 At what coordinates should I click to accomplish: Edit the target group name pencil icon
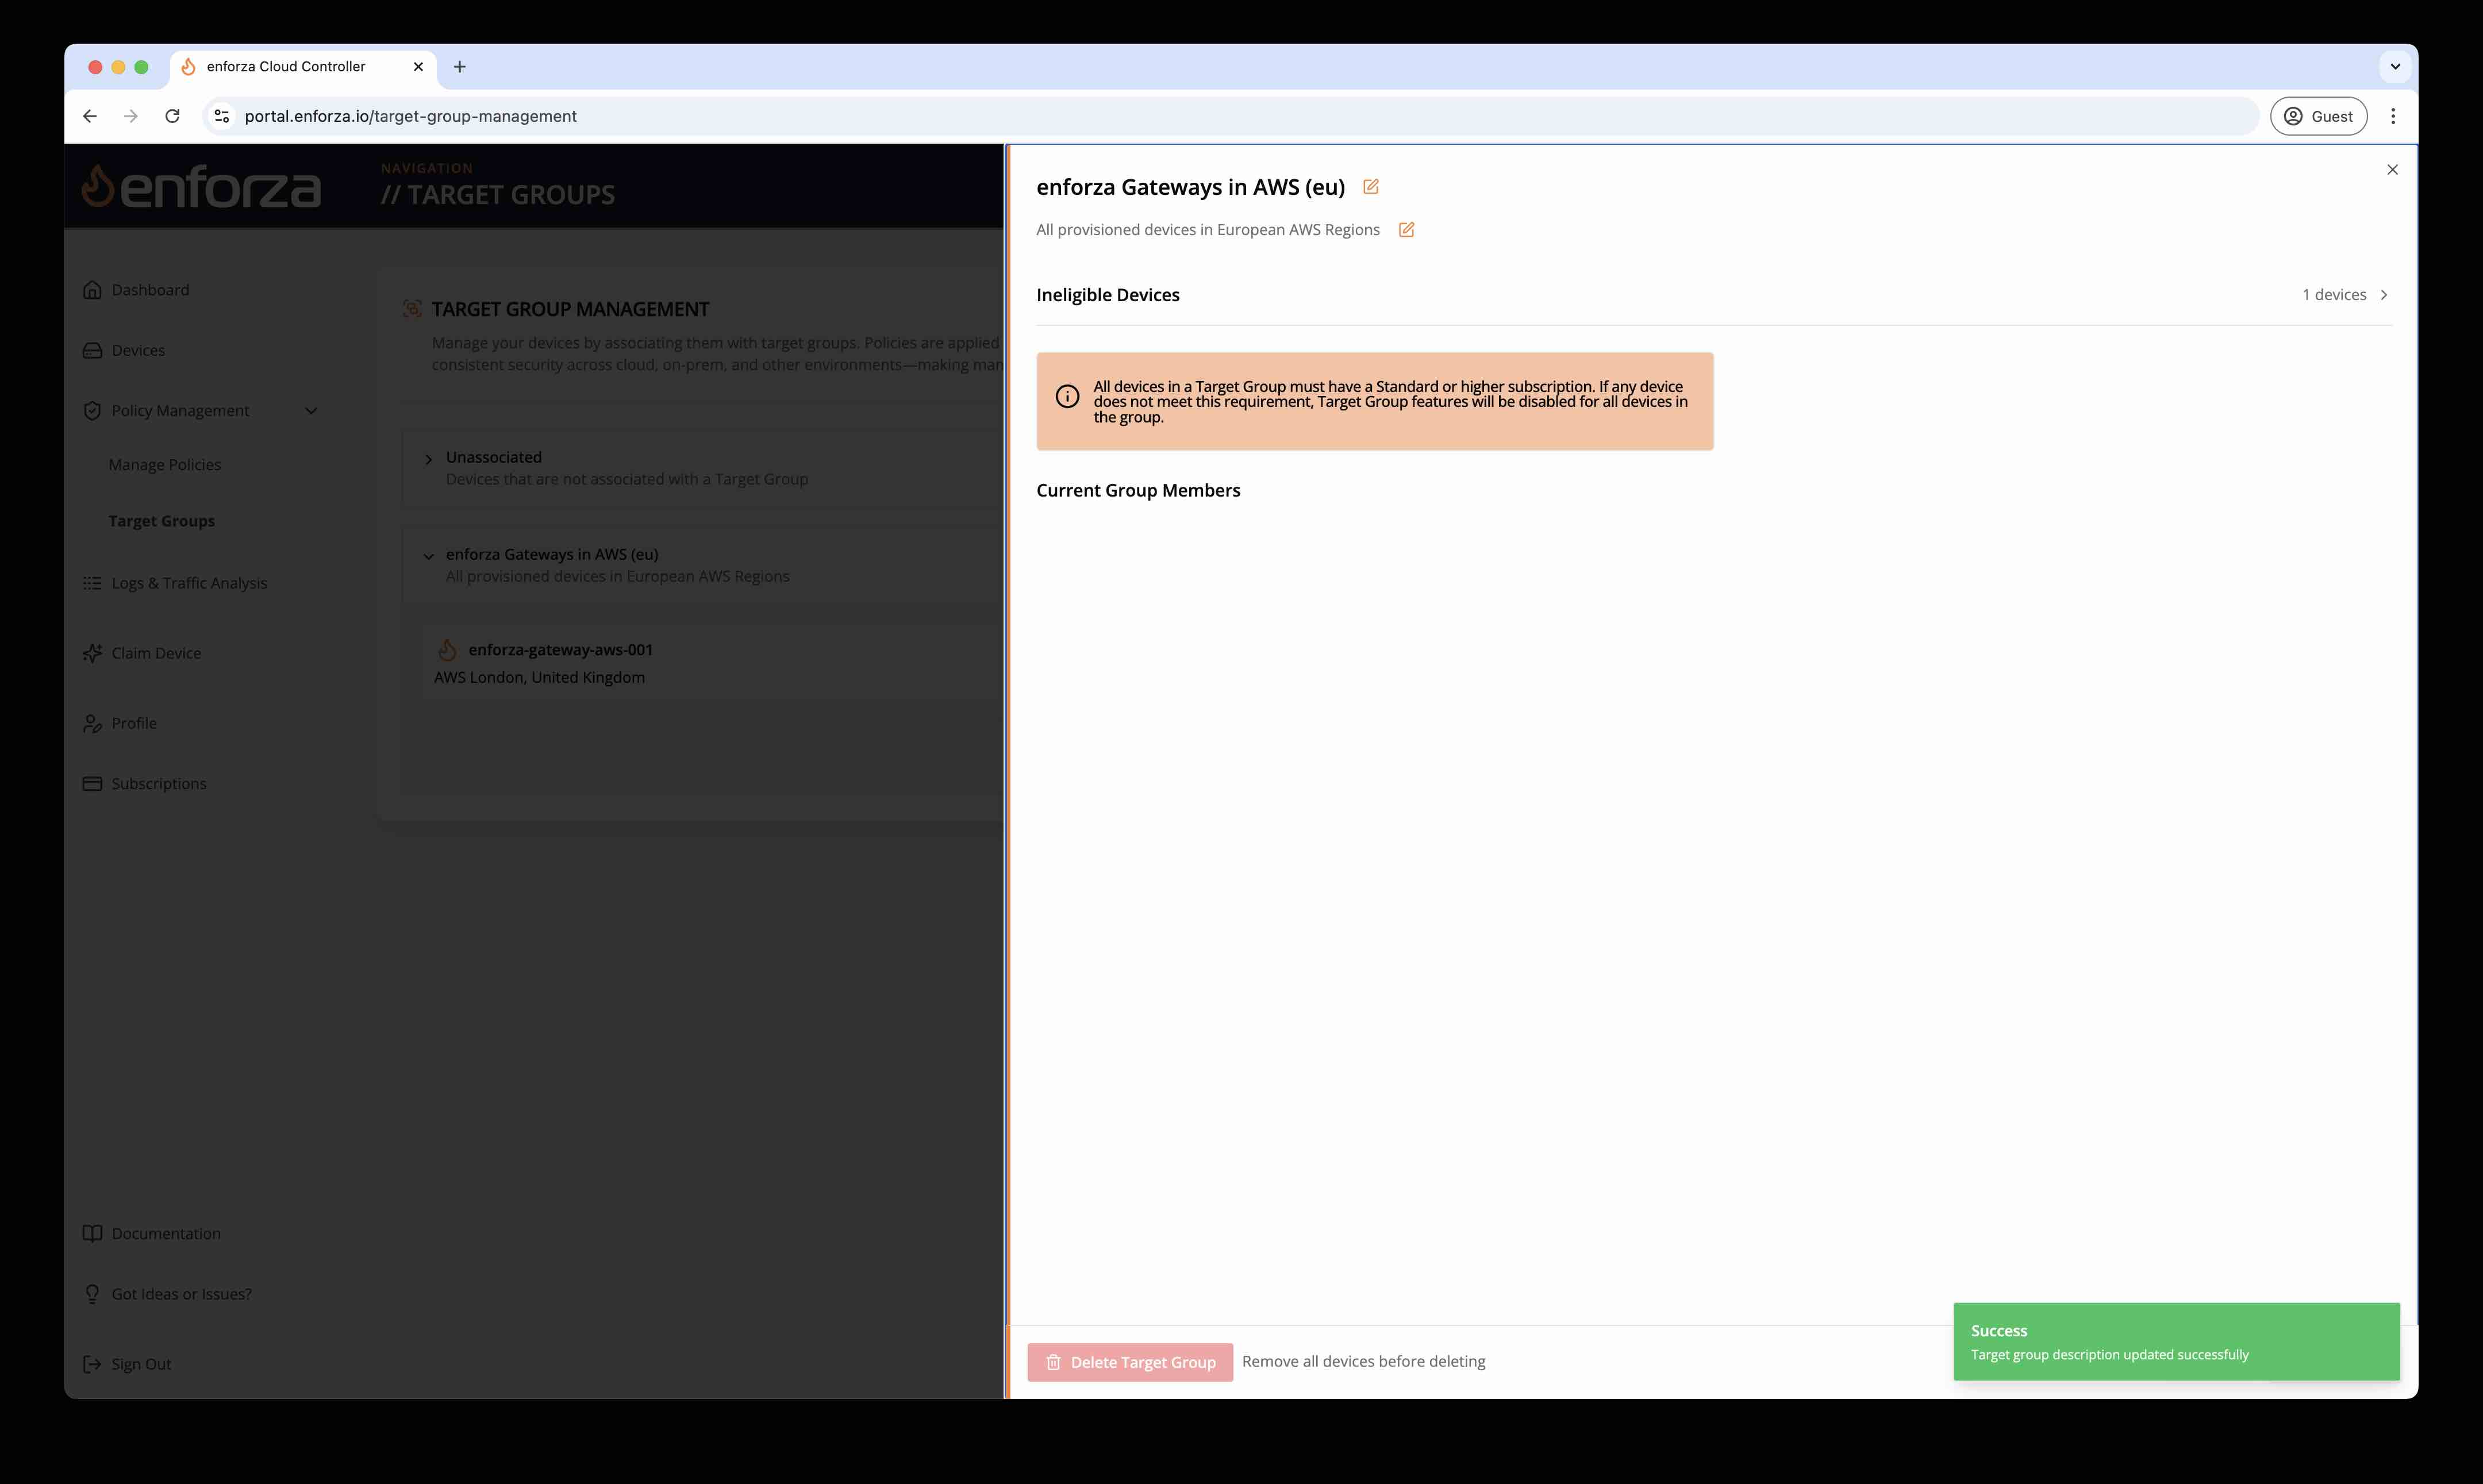1371,187
